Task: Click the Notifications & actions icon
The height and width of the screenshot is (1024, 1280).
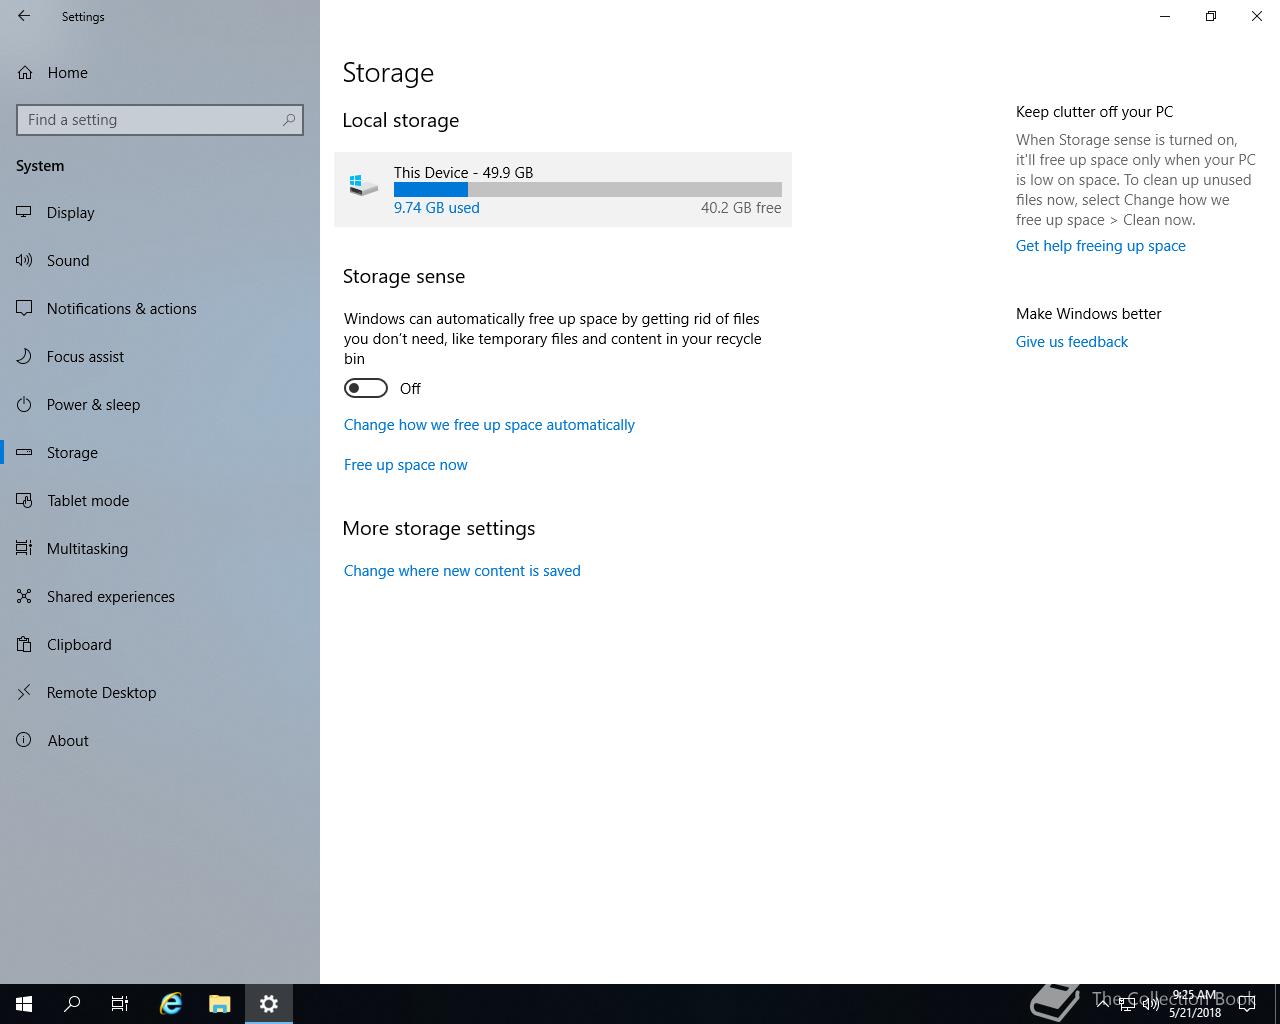Action: pos(24,308)
